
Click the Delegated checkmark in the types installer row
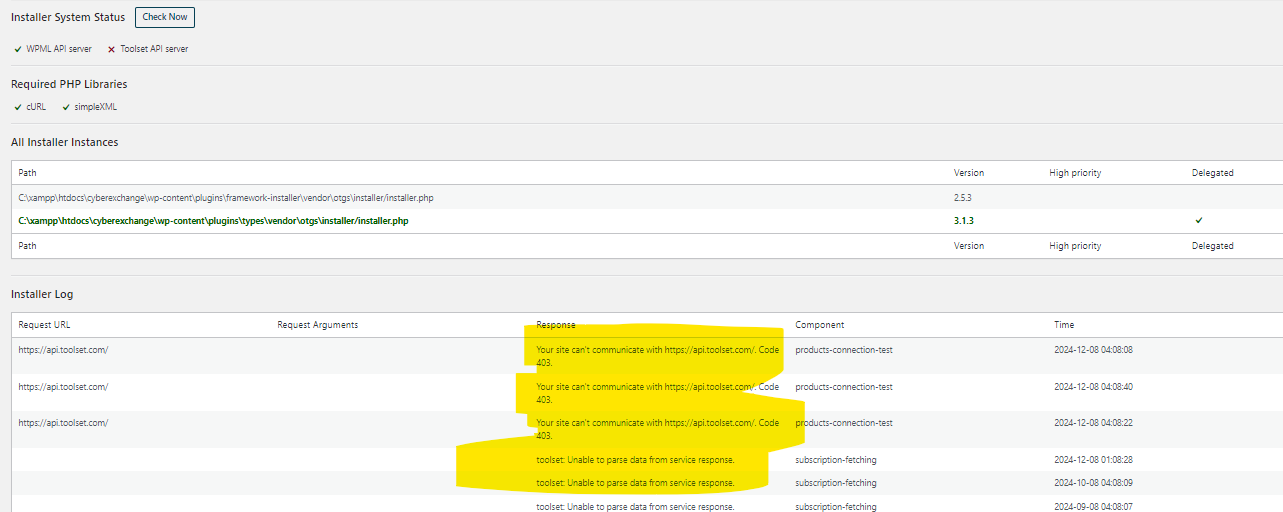[1199, 220]
